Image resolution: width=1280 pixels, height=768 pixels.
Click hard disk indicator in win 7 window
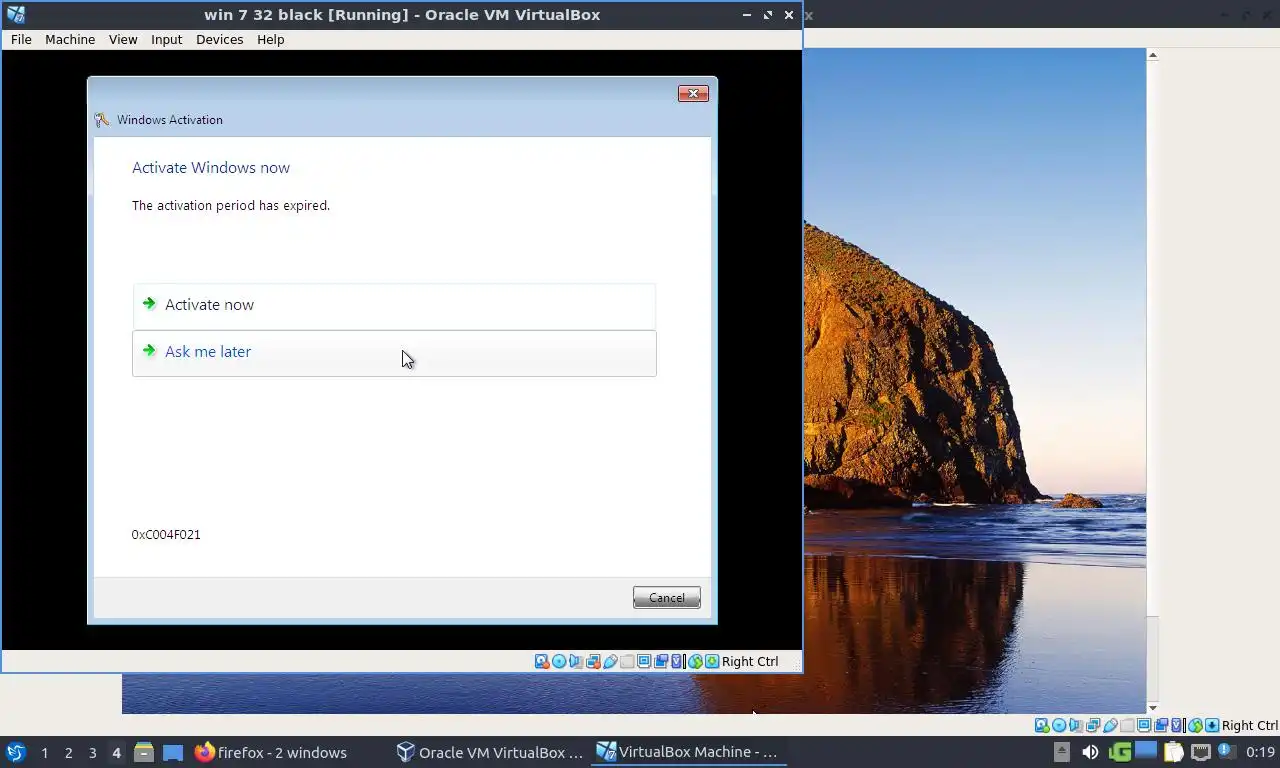point(542,661)
